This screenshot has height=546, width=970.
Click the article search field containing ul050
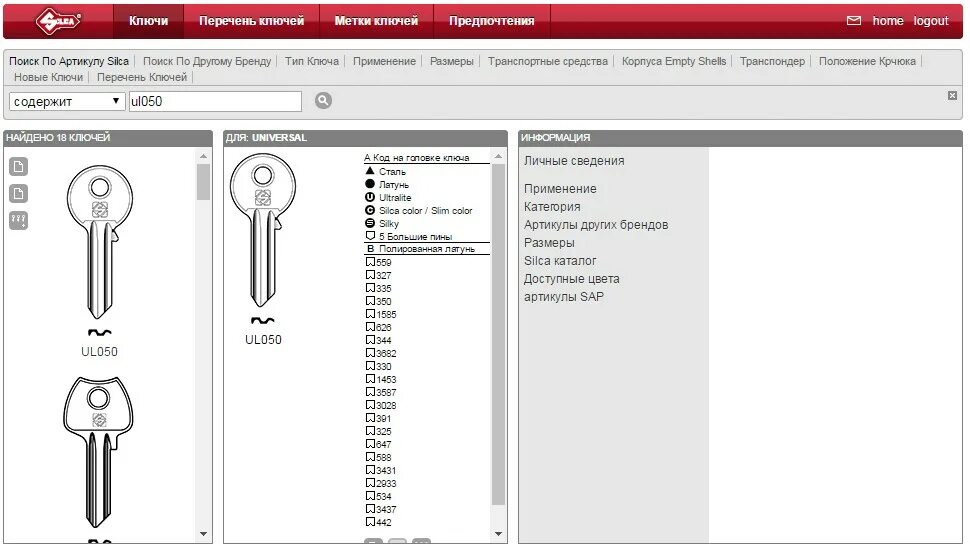coord(215,101)
